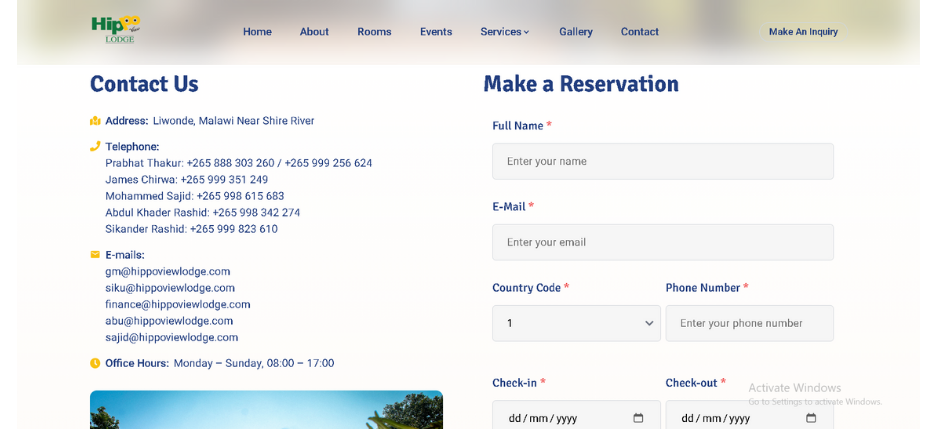Screen dimensions: 937x429
Task: Click the lodge photo thumbnail
Action: point(266,410)
